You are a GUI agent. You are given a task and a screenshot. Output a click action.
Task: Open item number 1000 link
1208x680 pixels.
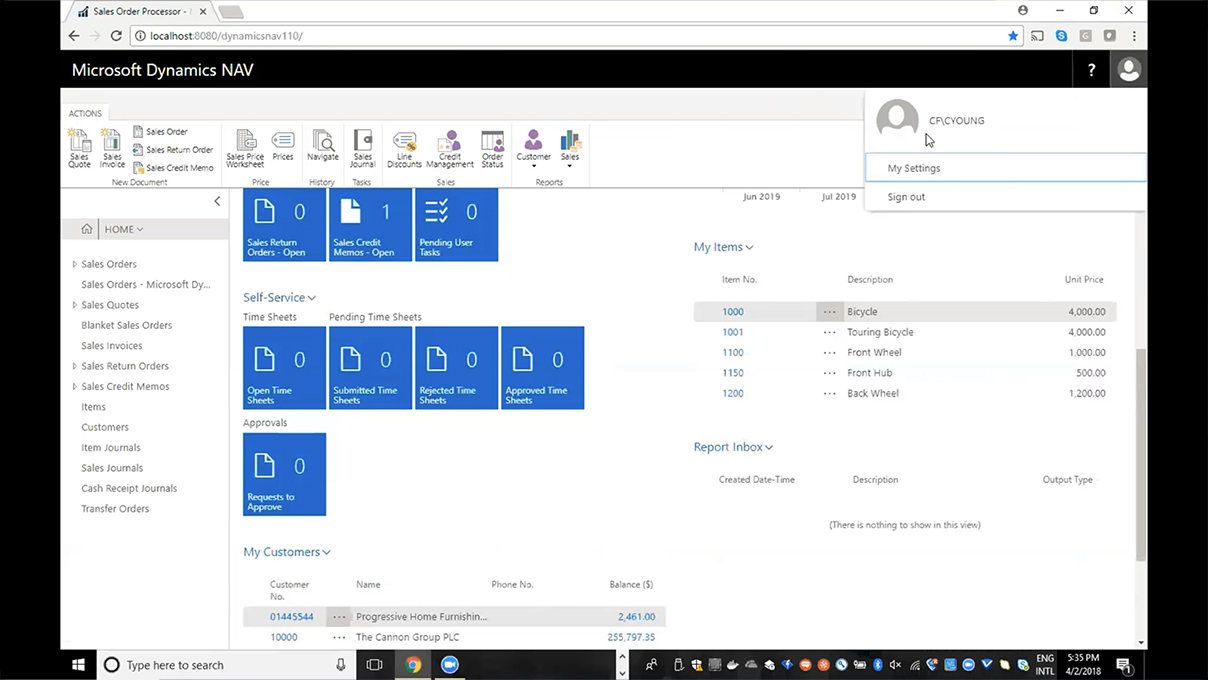click(x=733, y=312)
